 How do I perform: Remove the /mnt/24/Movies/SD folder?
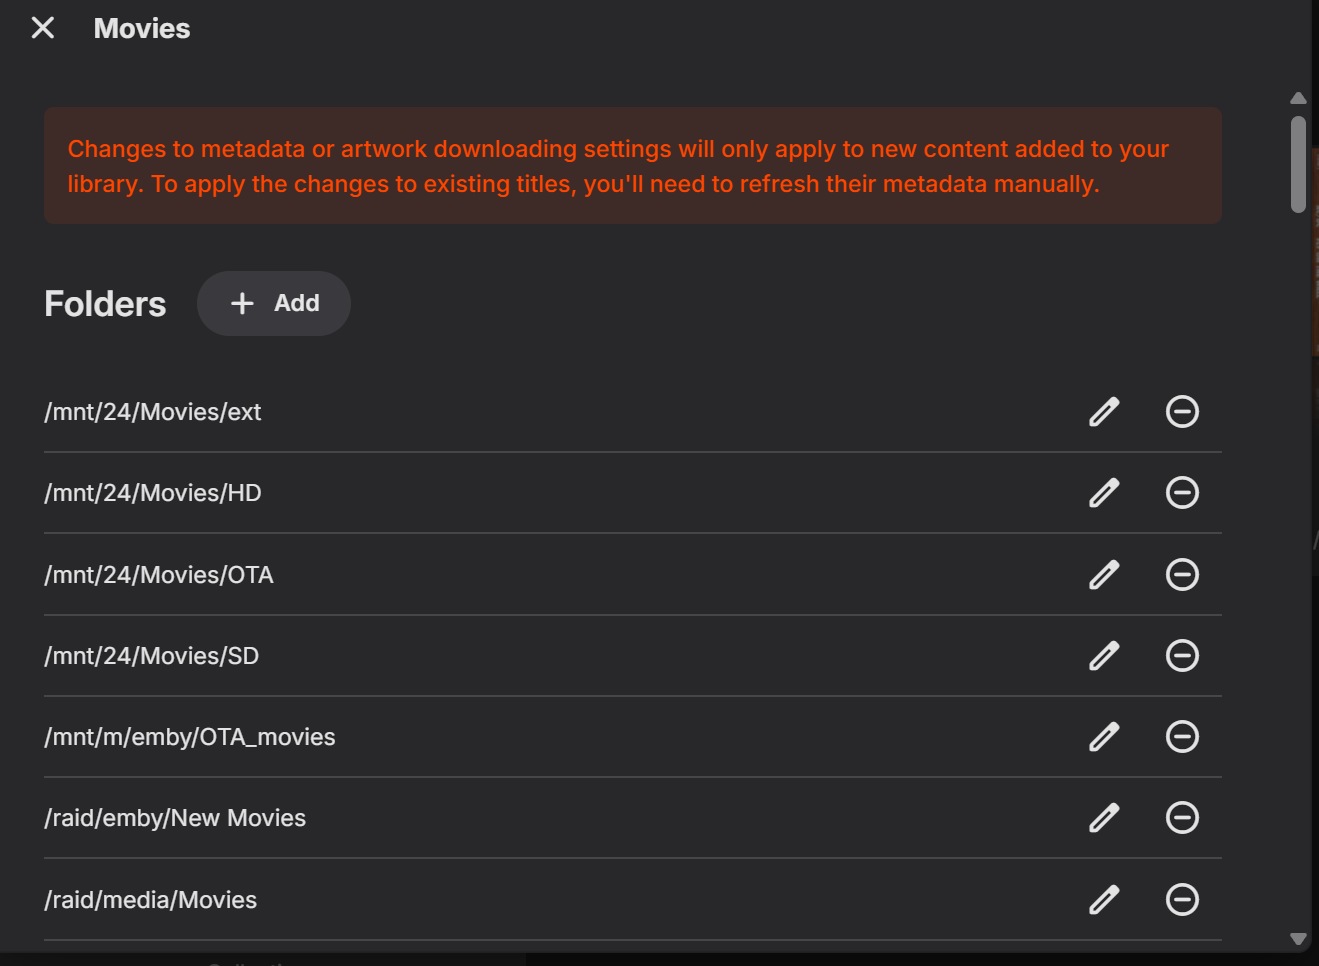(1182, 656)
